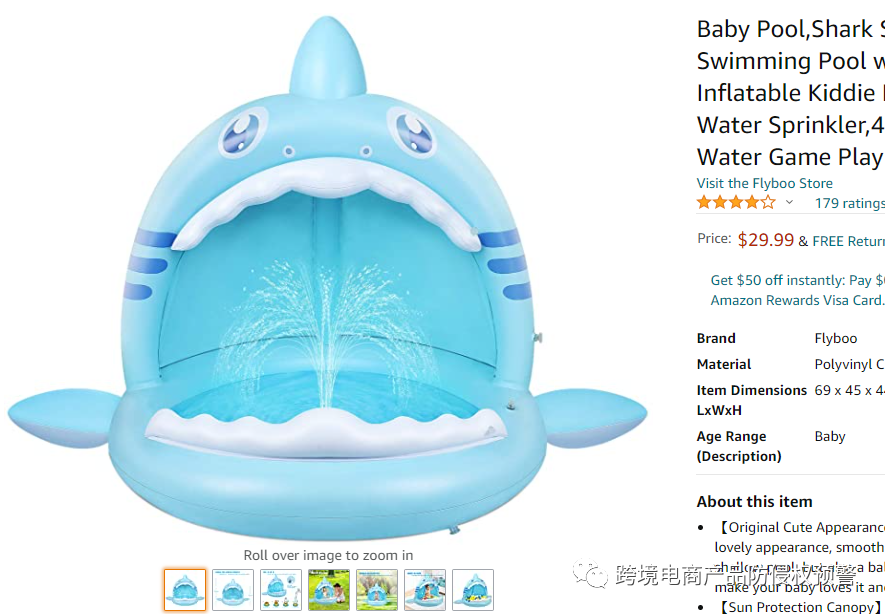Select the seventh thumbnail showing side view
Viewport: 885px width, 614px height.
[473, 590]
